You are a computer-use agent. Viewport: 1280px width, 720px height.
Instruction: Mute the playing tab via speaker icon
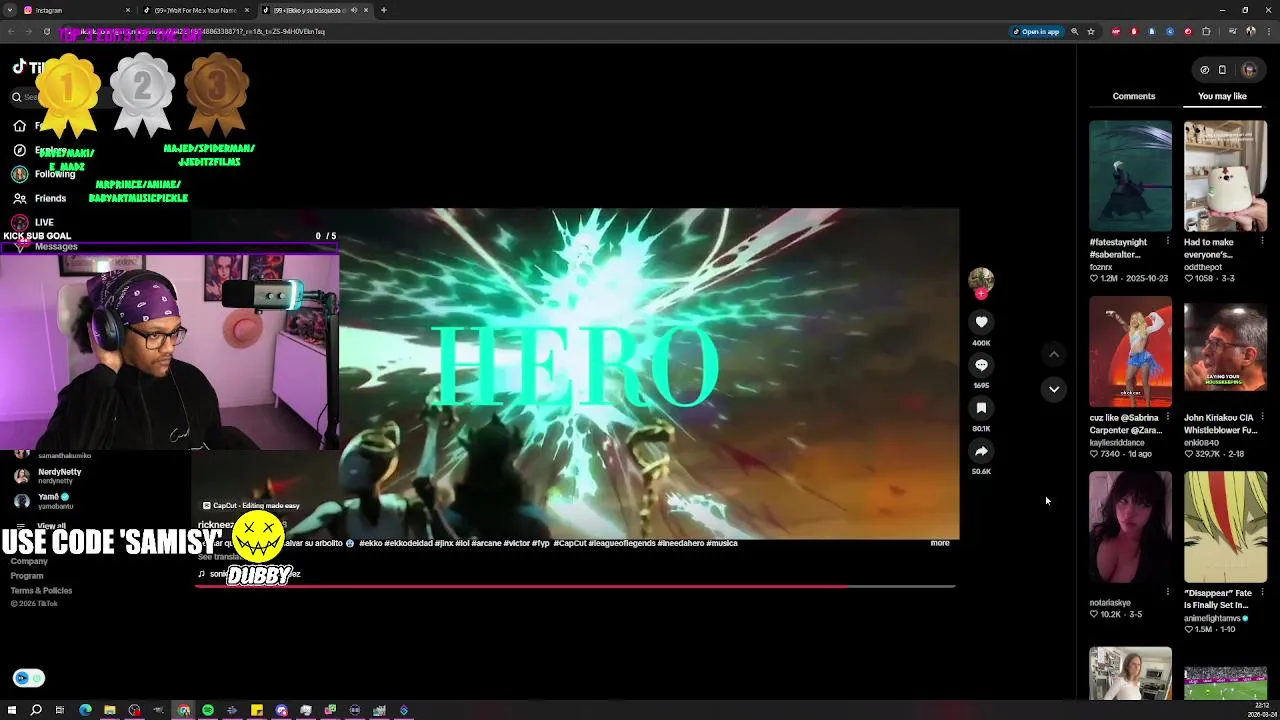pos(353,10)
